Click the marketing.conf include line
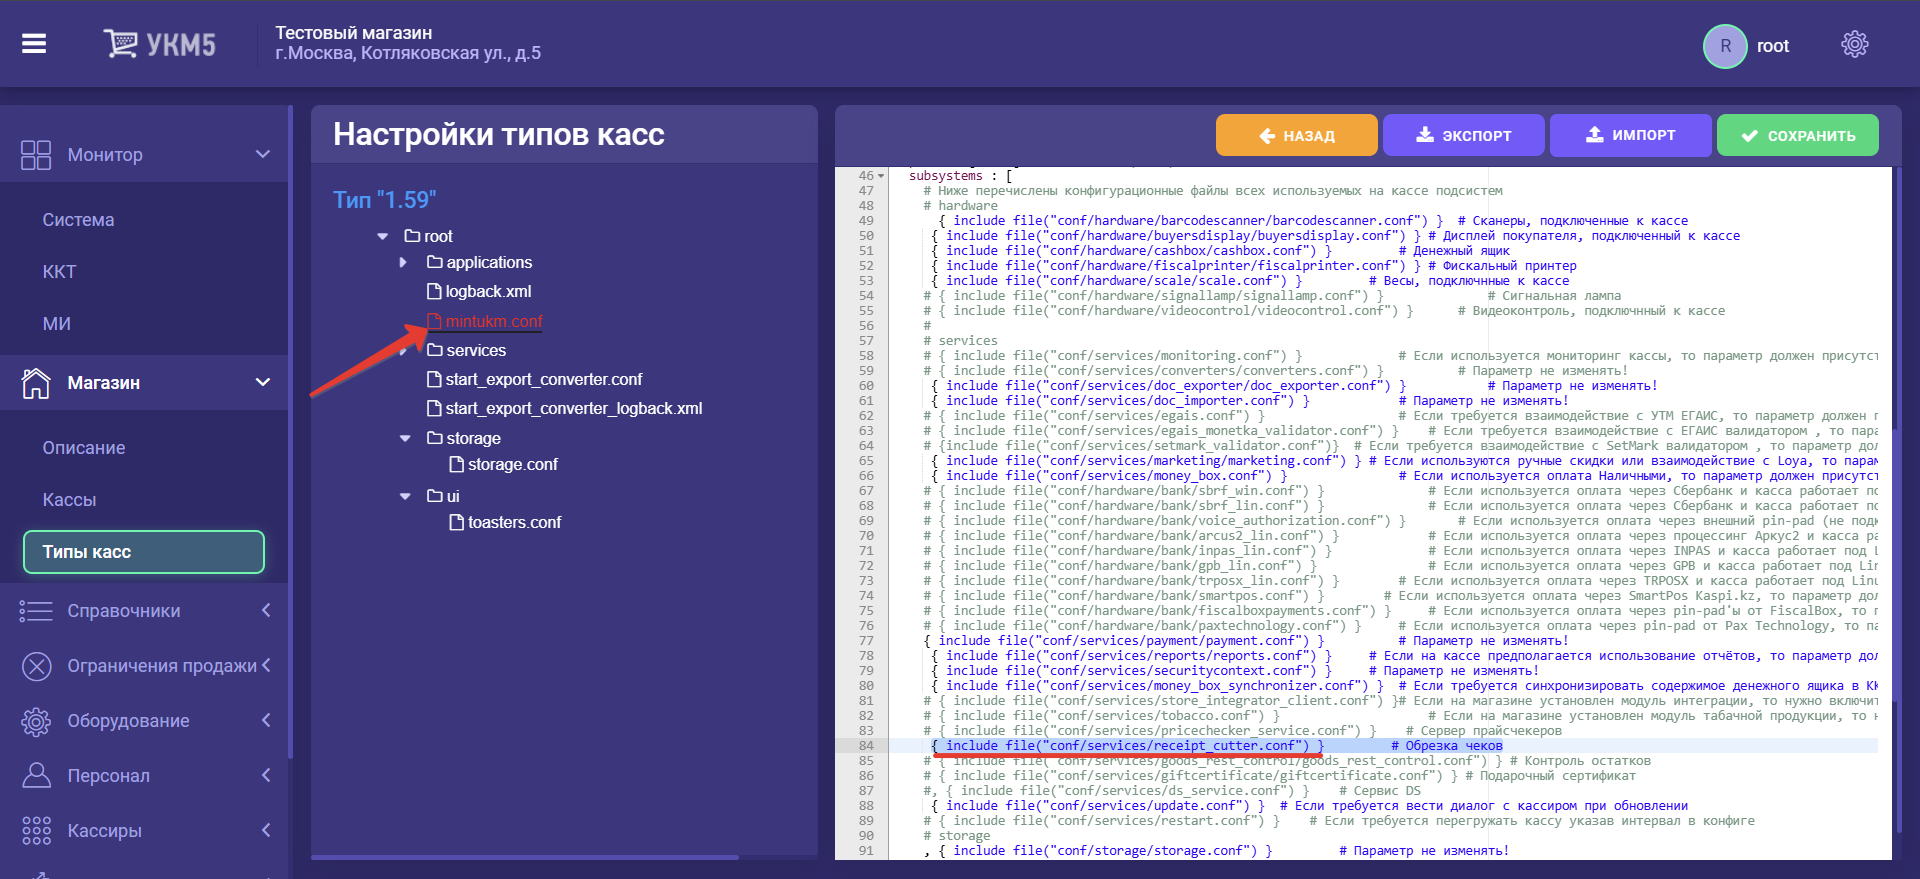This screenshot has width=1920, height=879. [x=1146, y=461]
